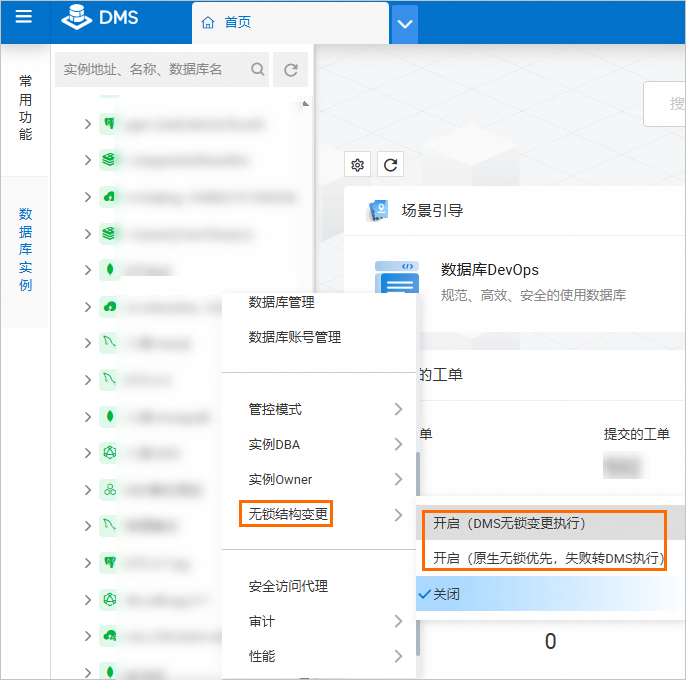Open 实例DBA submenu
The image size is (686, 680).
coord(319,445)
